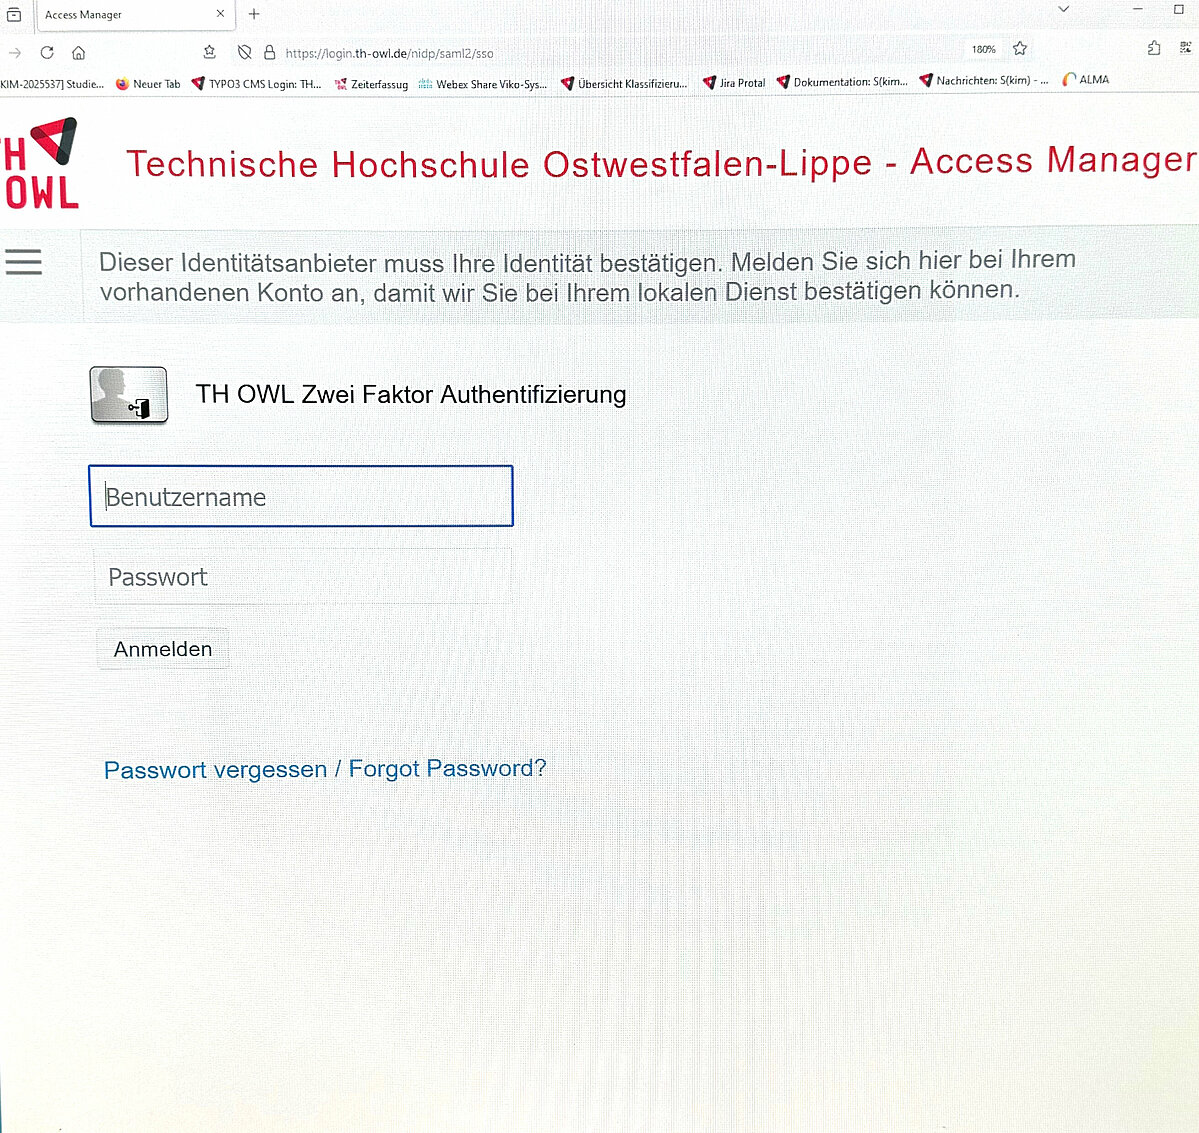Open the Webex Share Viko-Sys bookmark

[x=483, y=84]
